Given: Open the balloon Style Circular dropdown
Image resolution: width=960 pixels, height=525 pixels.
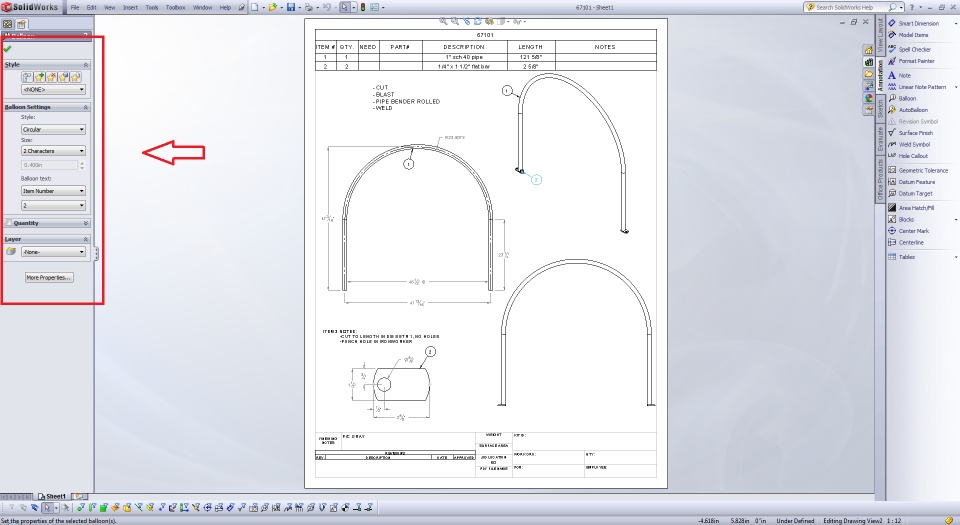Looking at the screenshot, I should tap(53, 129).
